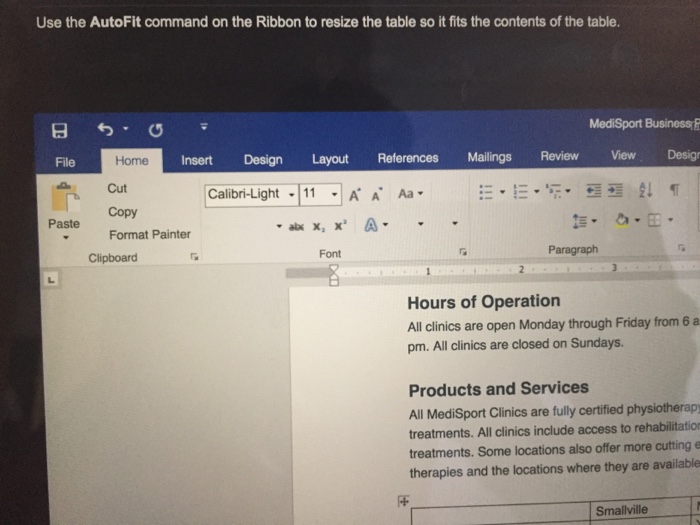700x525 pixels.
Task: Click Sort A-Z icon
Action: click(646, 190)
